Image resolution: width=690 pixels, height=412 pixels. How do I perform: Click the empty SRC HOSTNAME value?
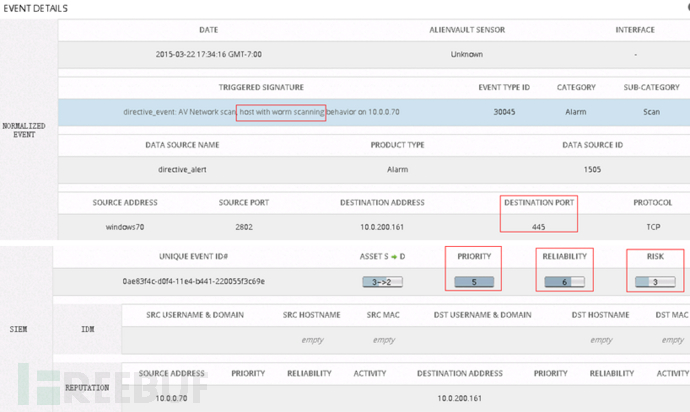coord(312,340)
